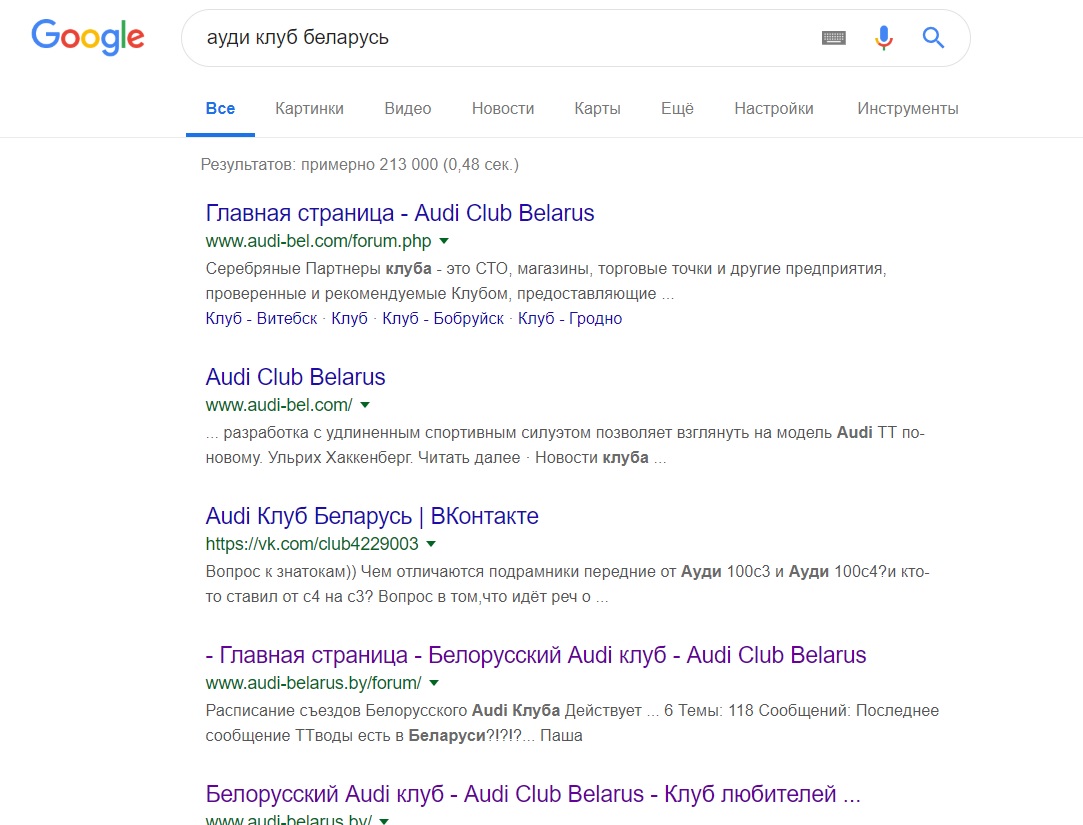Open the Карты tab

tap(597, 108)
